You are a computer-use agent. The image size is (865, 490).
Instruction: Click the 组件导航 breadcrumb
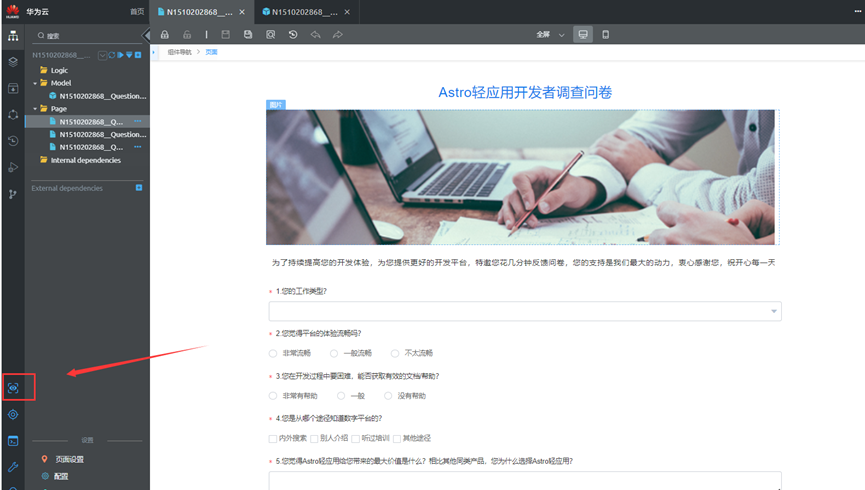pos(179,52)
